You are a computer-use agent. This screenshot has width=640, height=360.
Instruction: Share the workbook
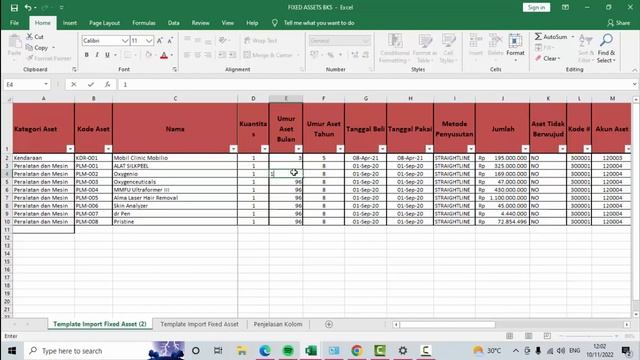[x=619, y=23]
